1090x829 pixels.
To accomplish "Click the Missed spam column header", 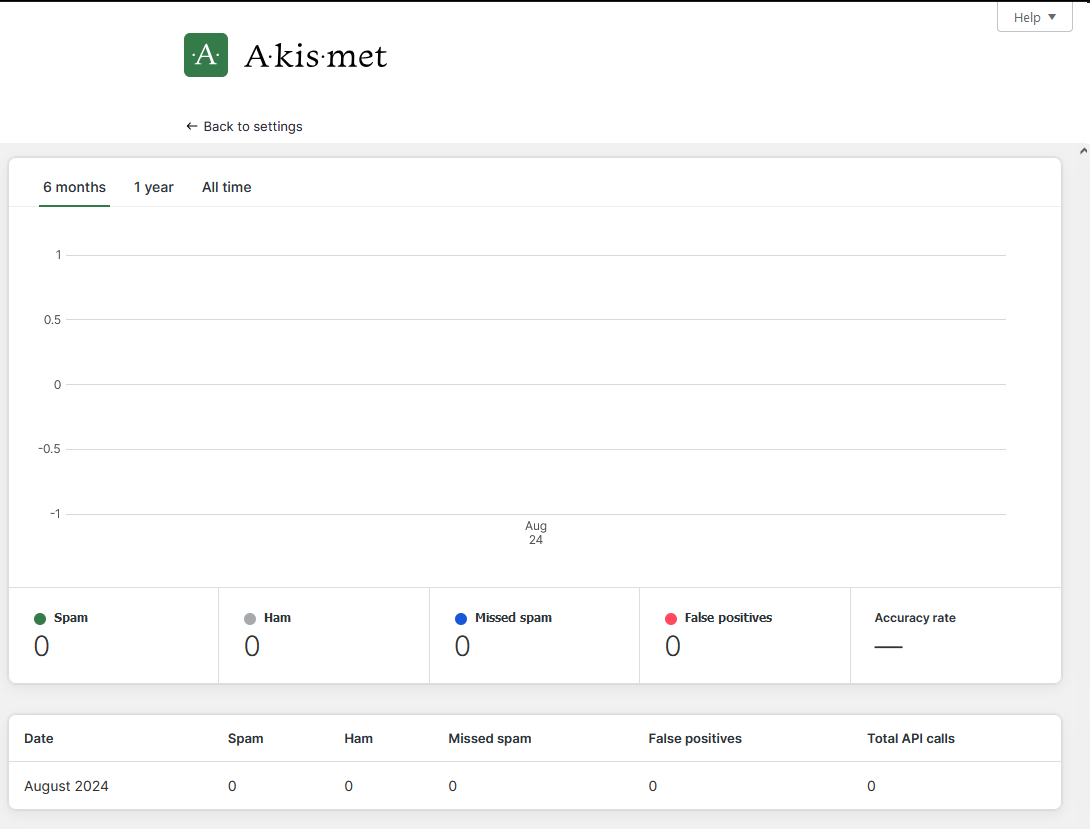I will [490, 739].
